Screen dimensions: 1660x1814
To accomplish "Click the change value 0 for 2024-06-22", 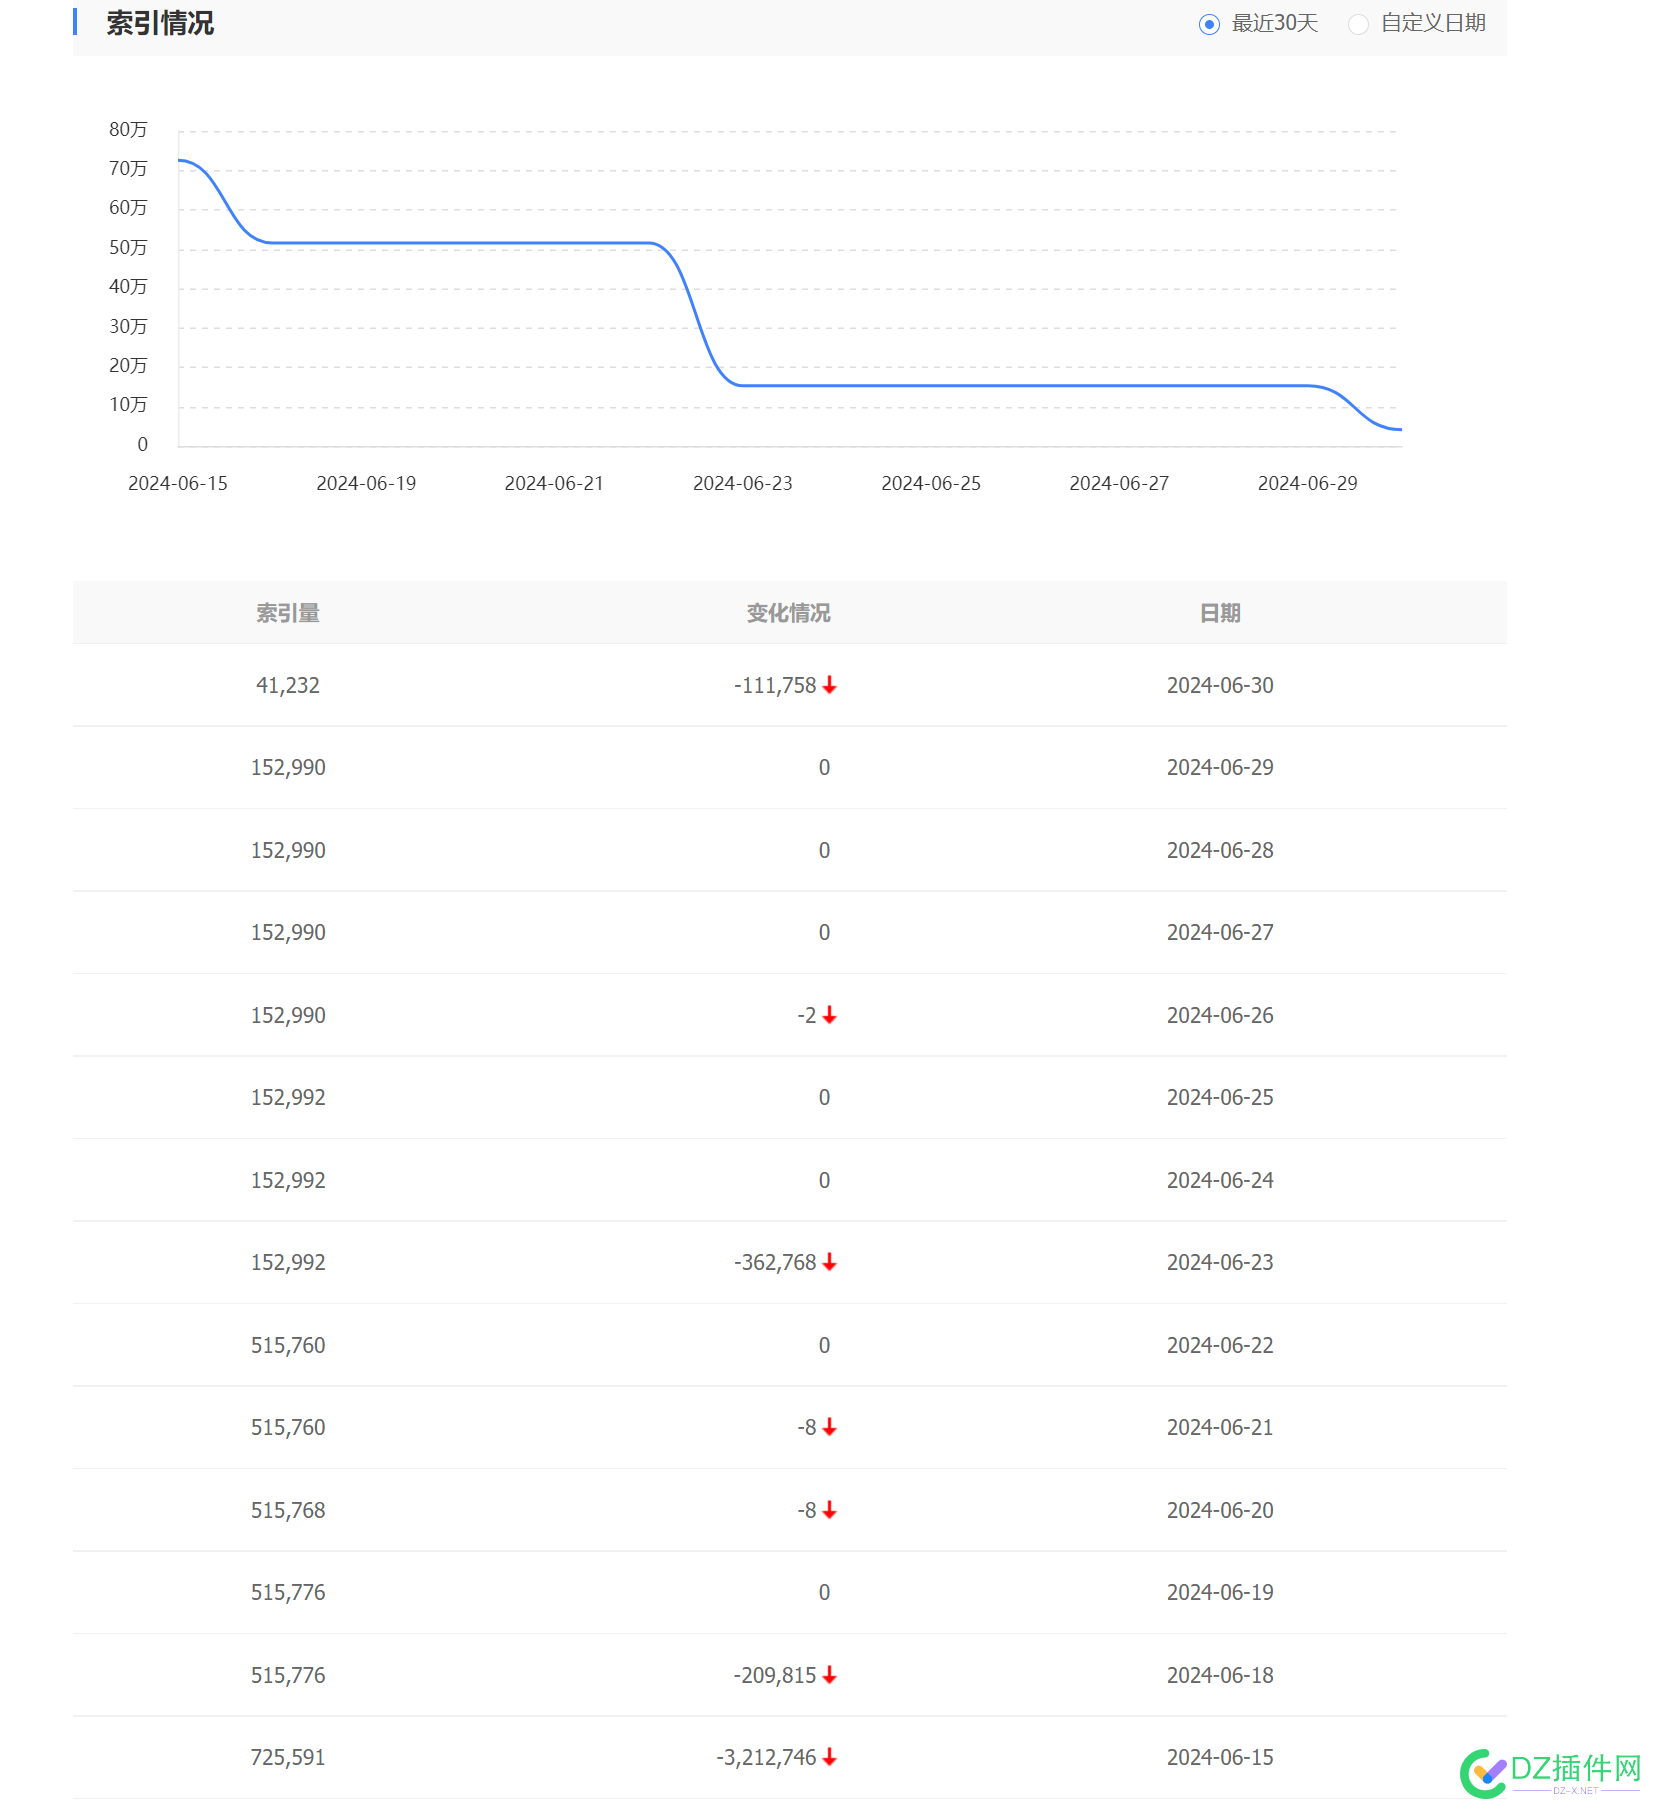I will [x=824, y=1345].
